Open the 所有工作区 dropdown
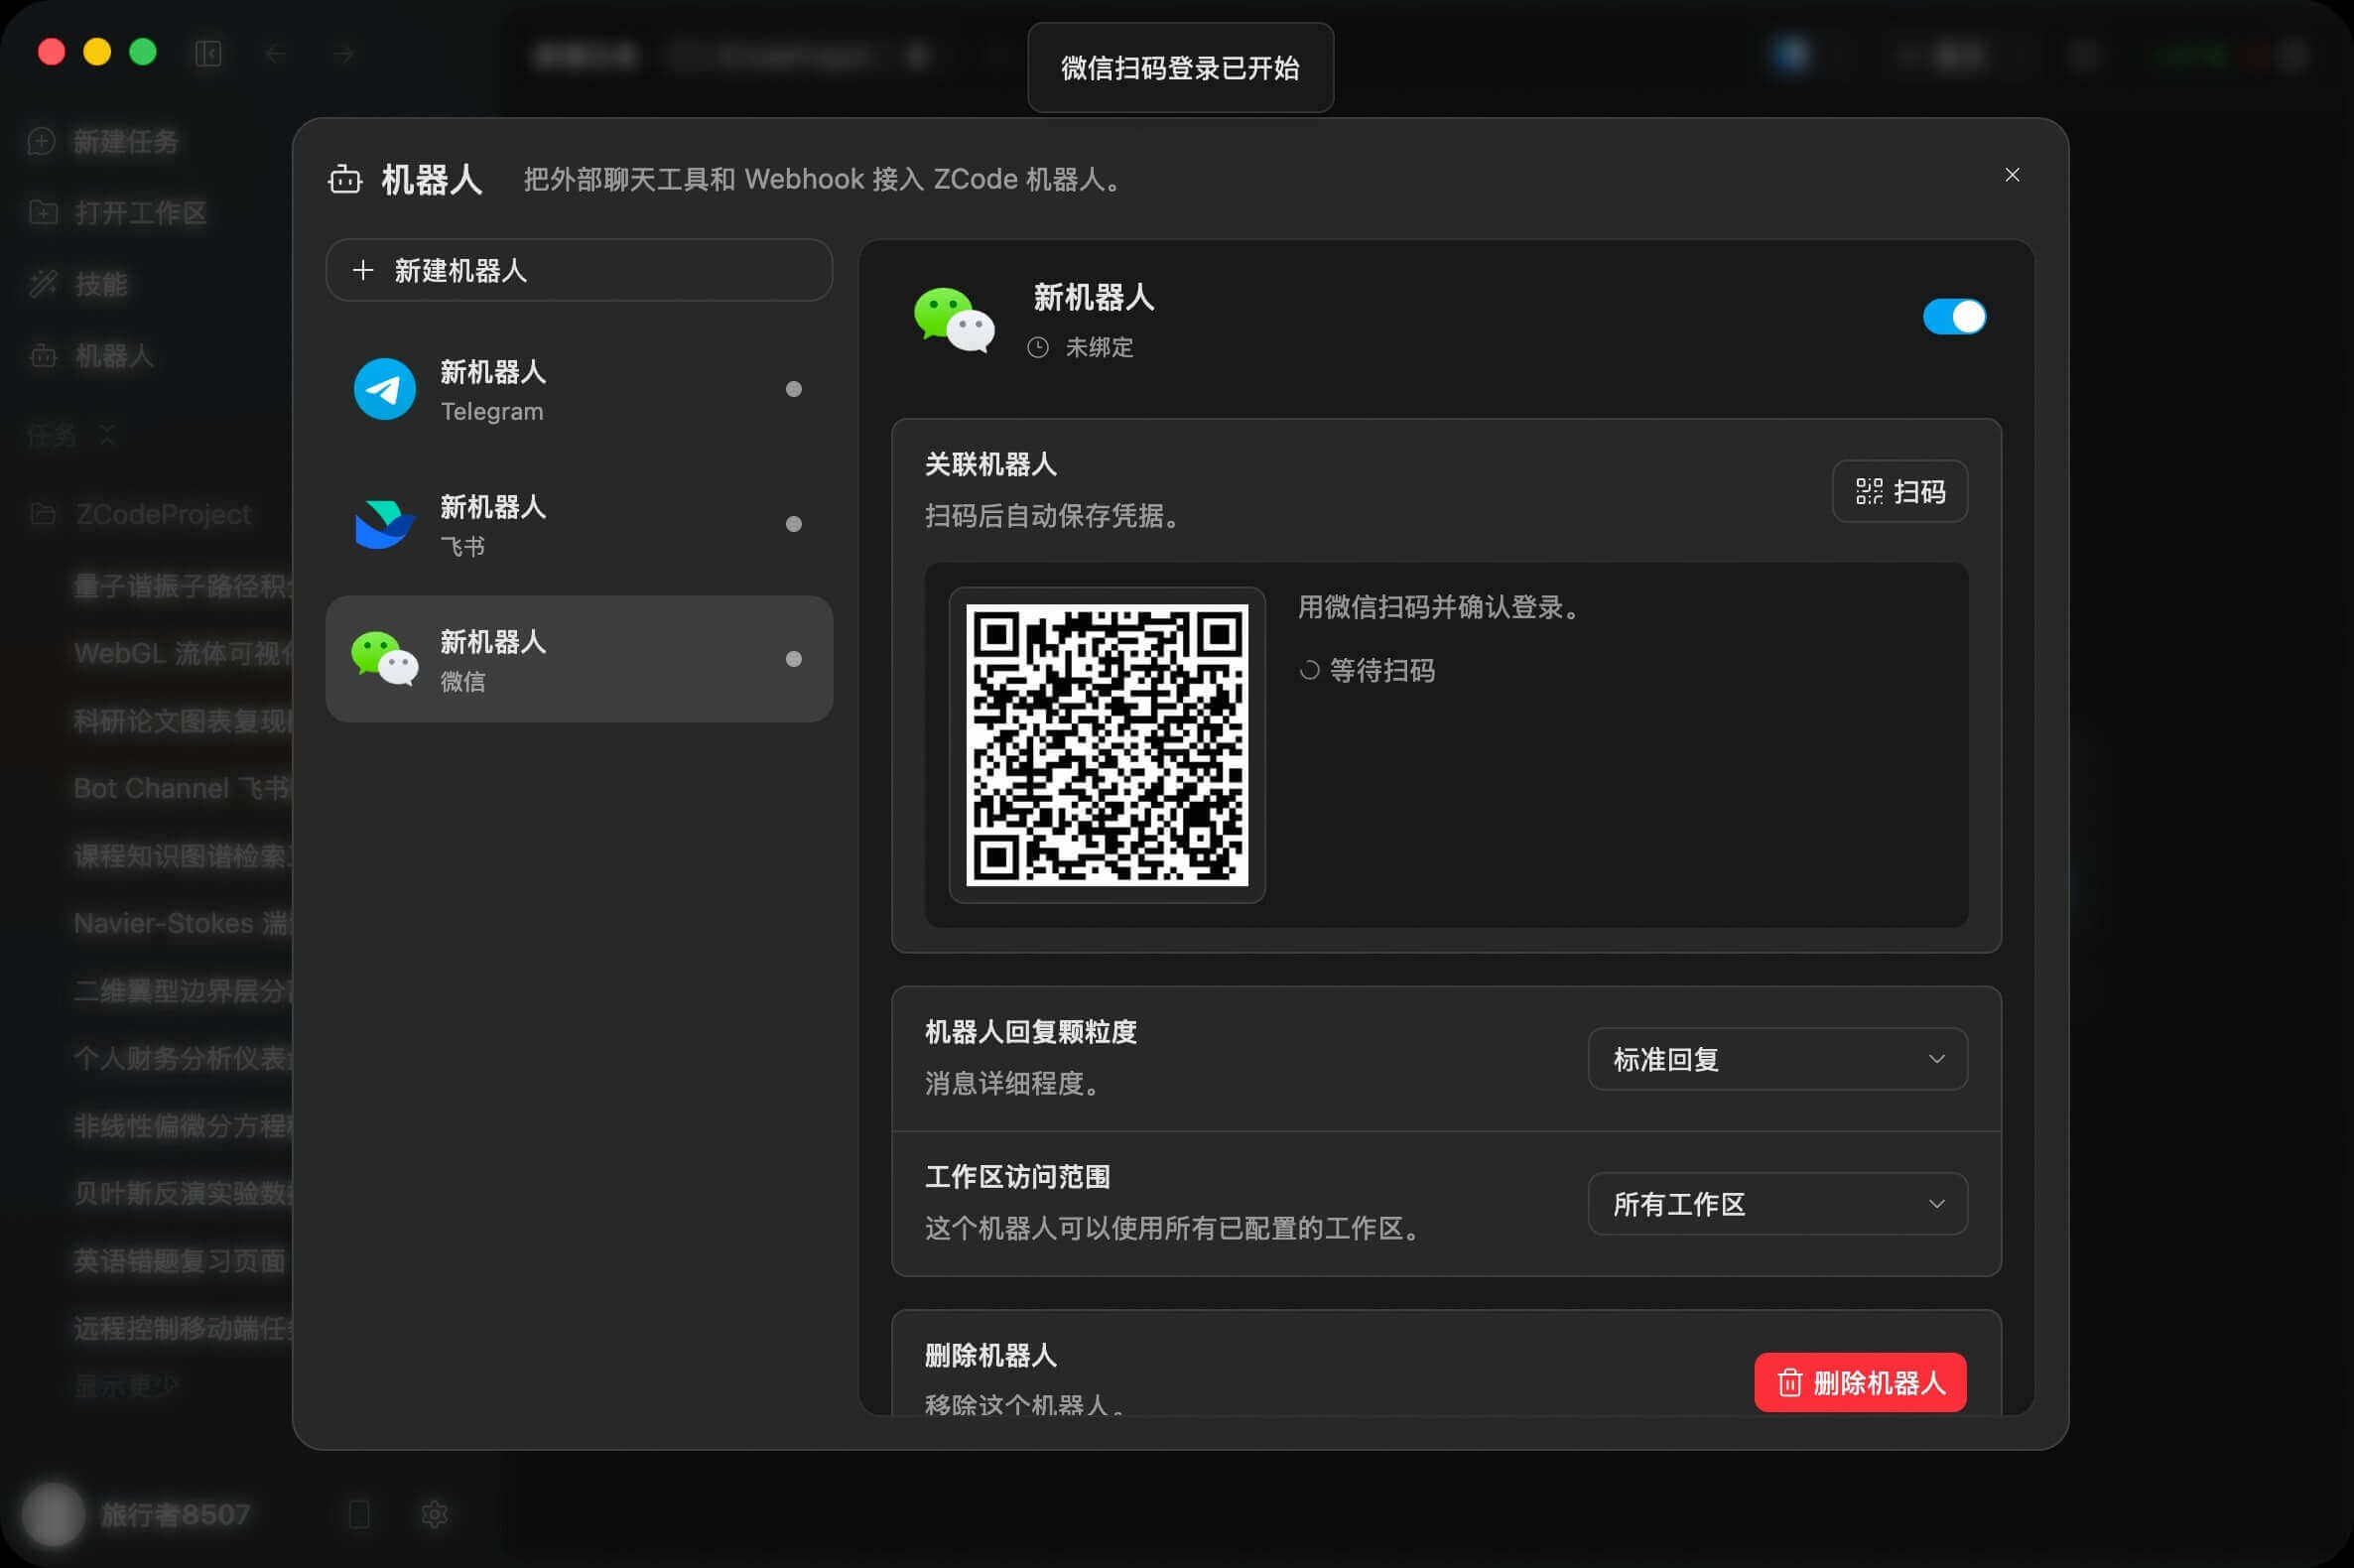This screenshot has height=1568, width=2354. (1777, 1204)
